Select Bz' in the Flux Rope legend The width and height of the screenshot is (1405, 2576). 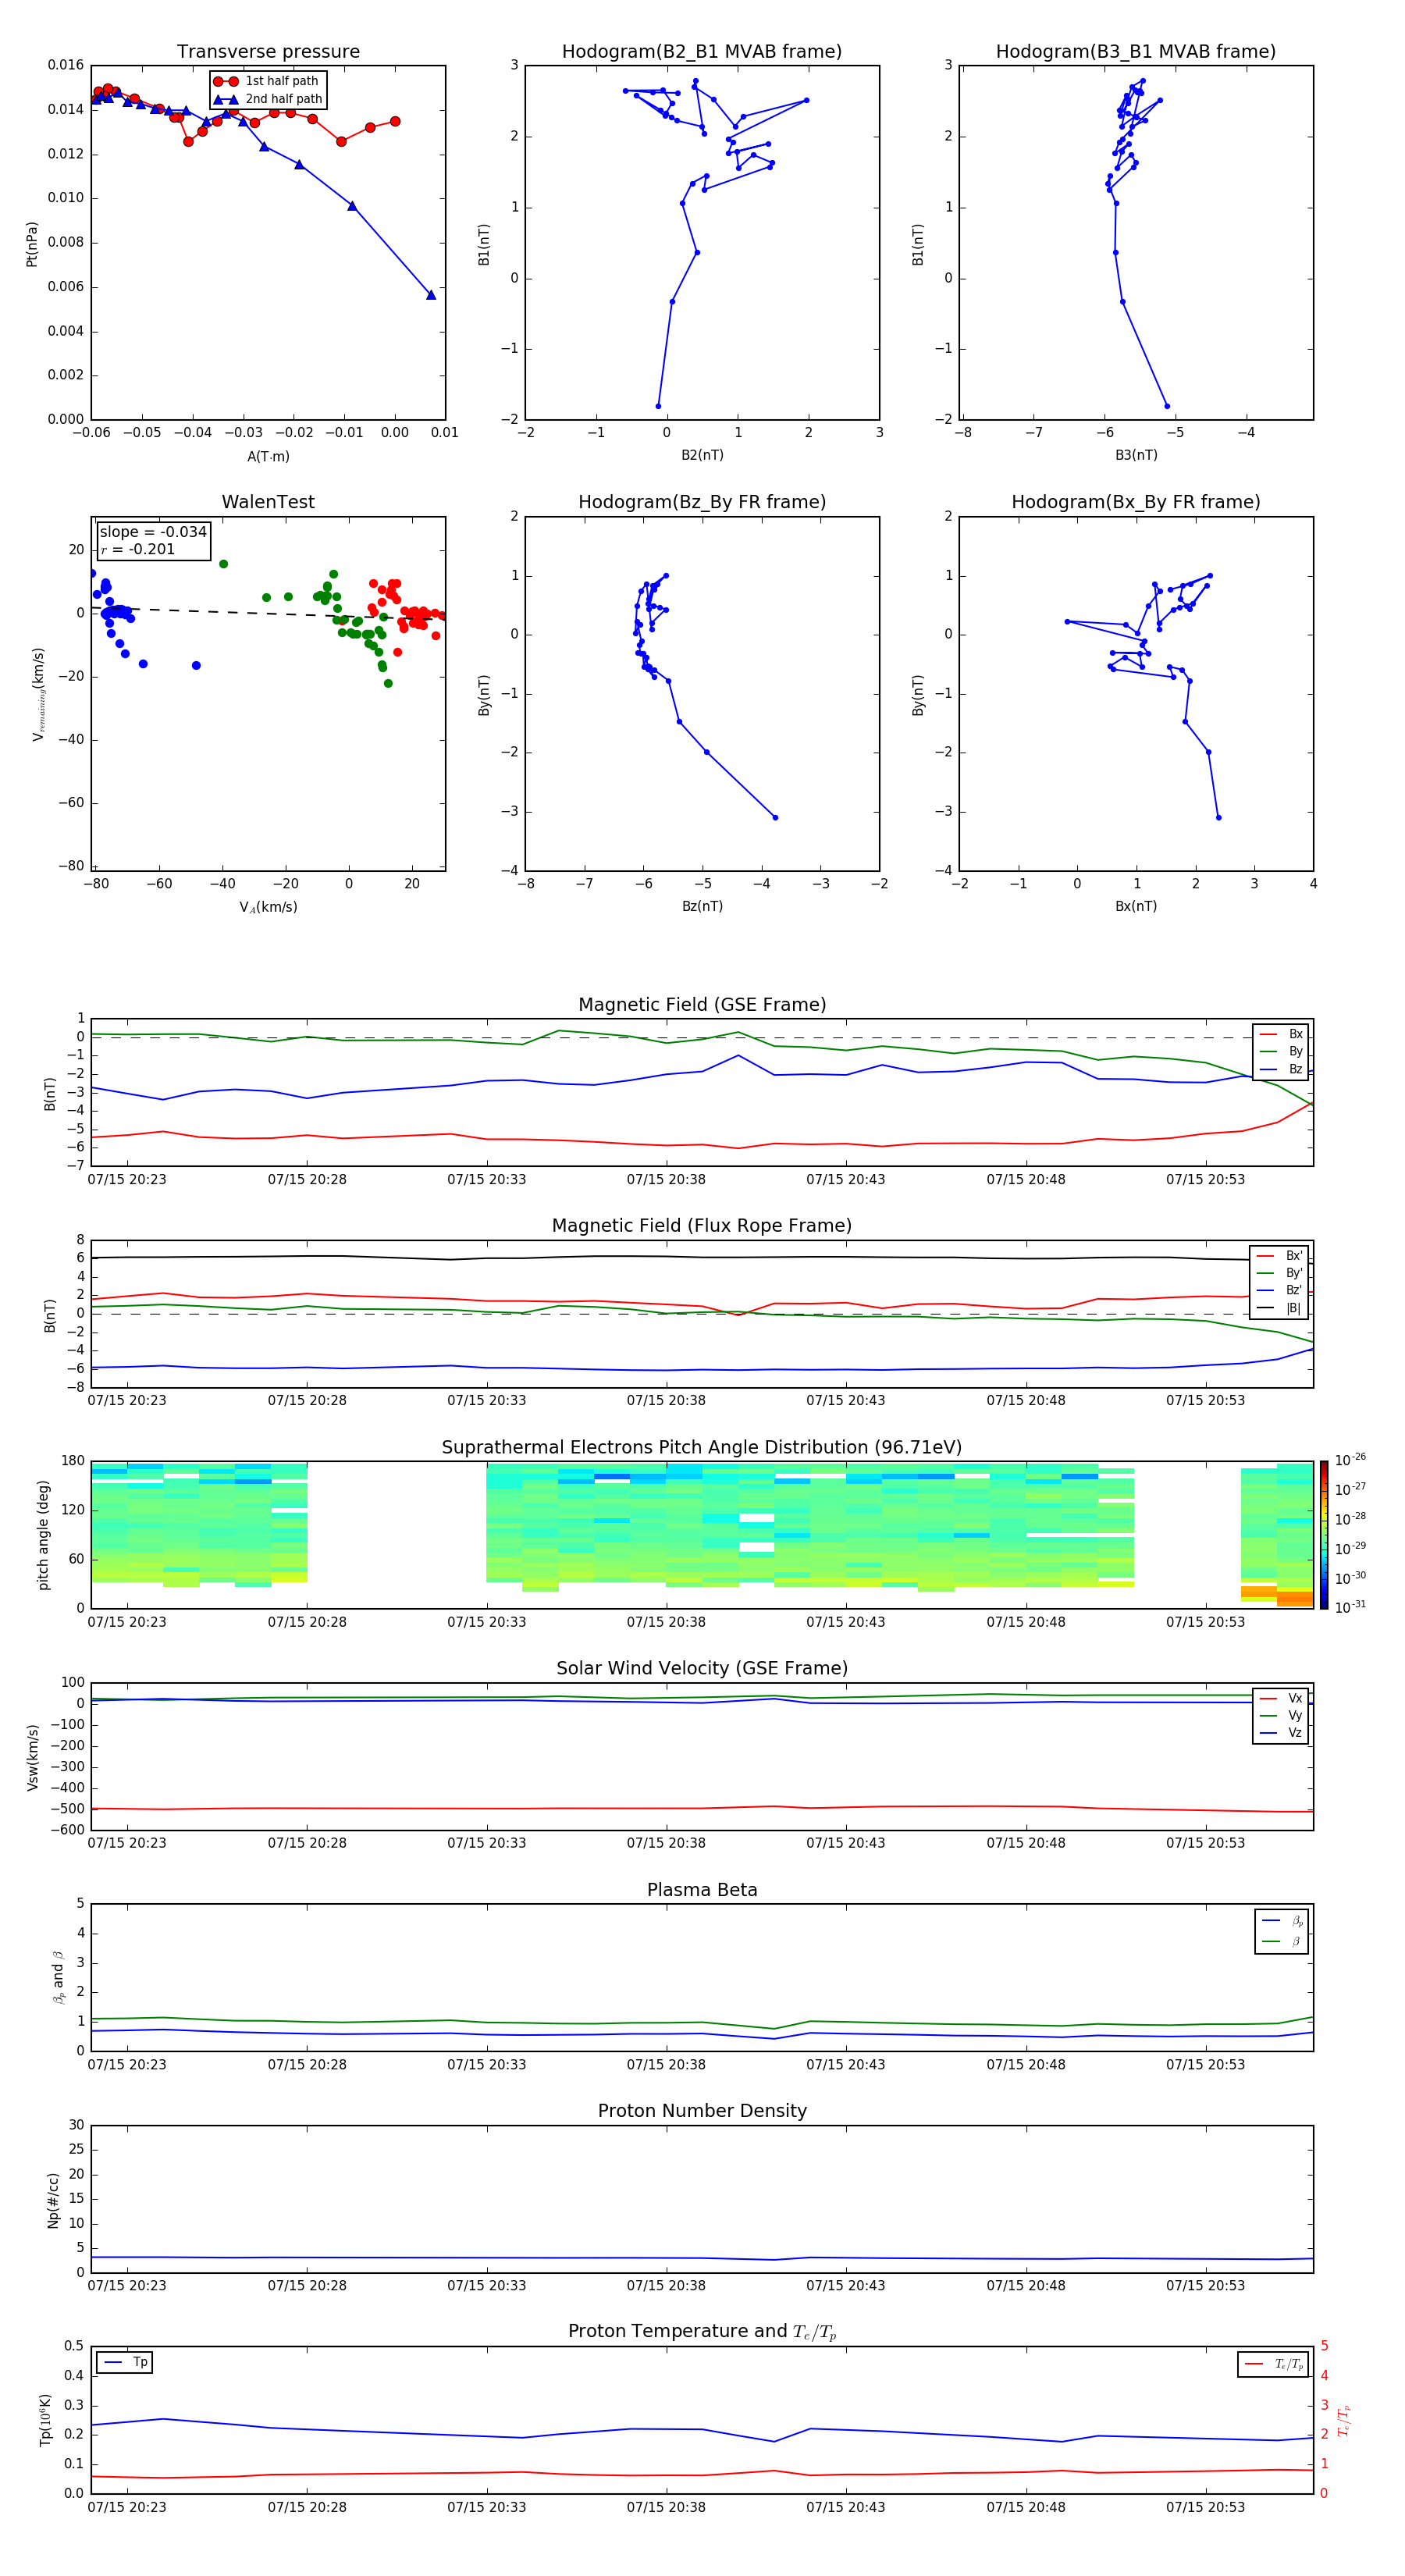1280,1291
